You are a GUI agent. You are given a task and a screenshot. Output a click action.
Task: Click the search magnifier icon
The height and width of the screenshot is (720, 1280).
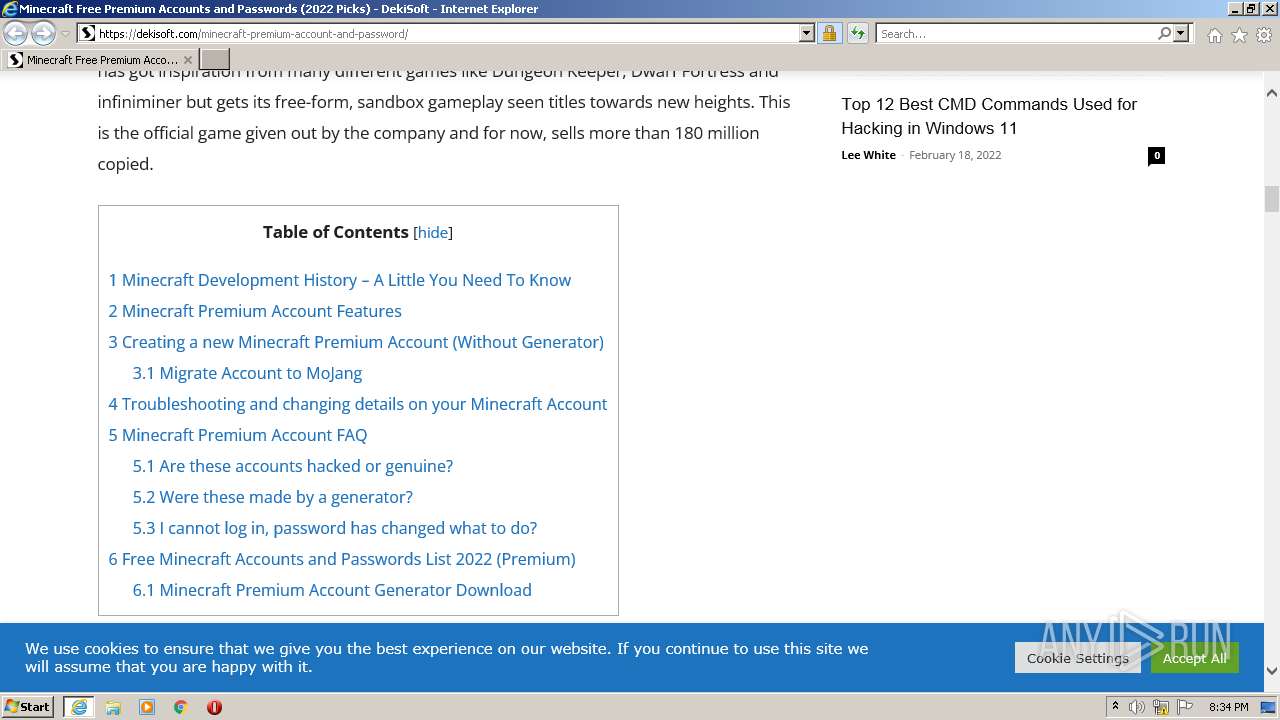[1164, 33]
